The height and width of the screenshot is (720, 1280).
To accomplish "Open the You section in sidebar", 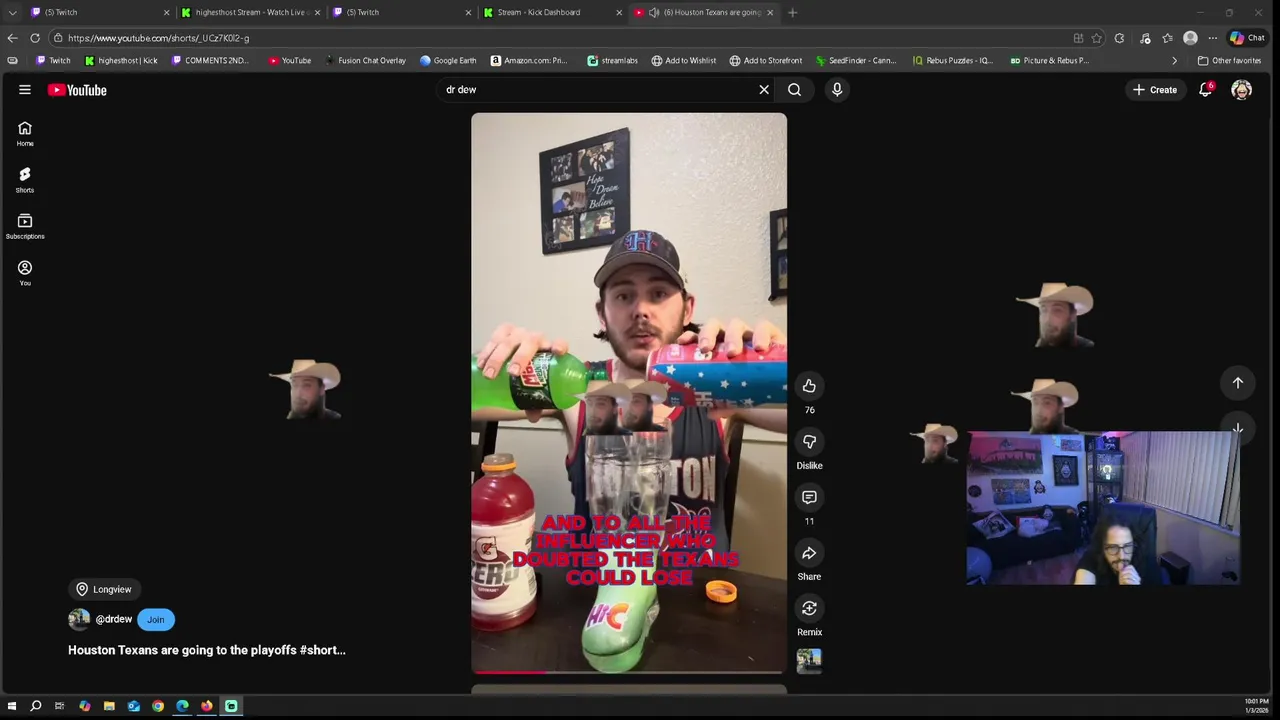I will click(25, 273).
